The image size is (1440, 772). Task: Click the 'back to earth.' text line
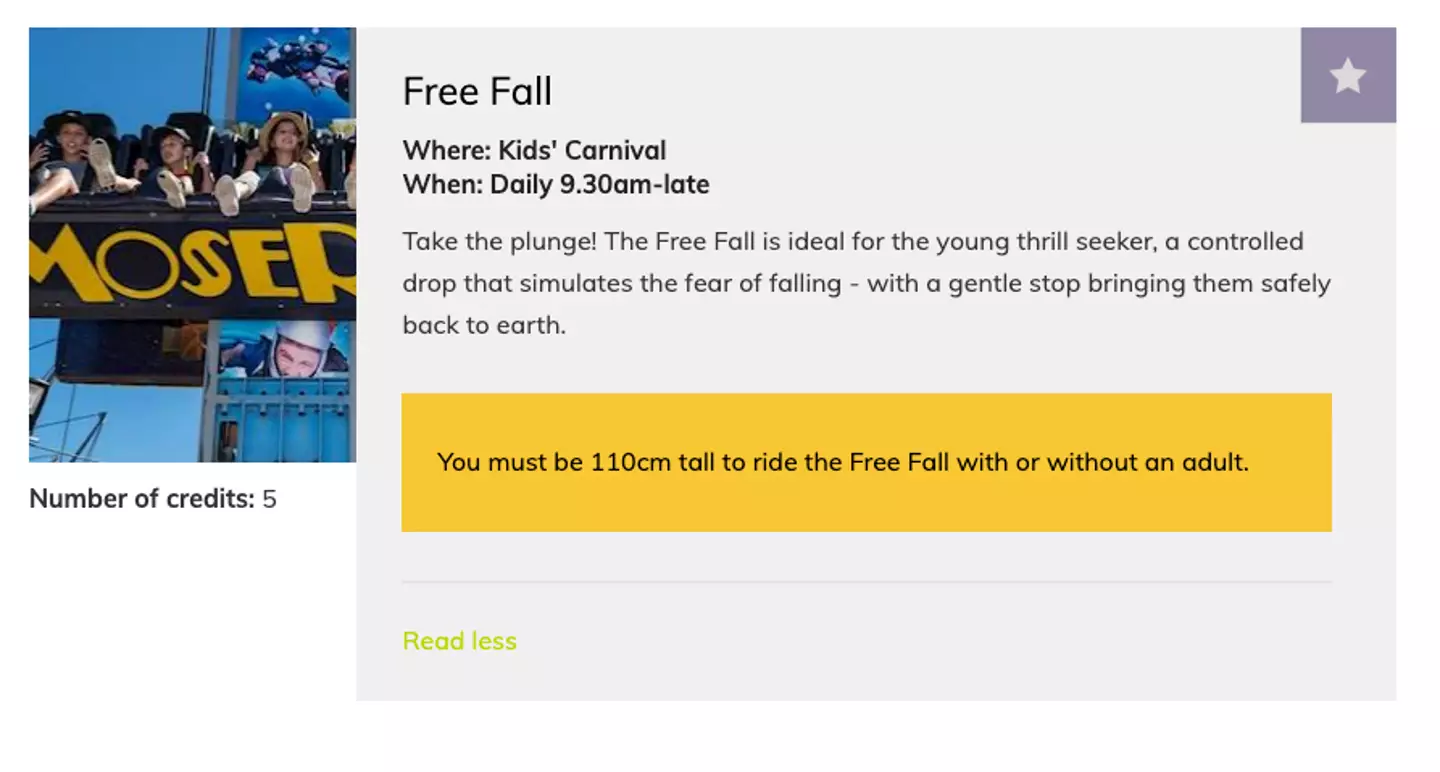click(x=484, y=325)
